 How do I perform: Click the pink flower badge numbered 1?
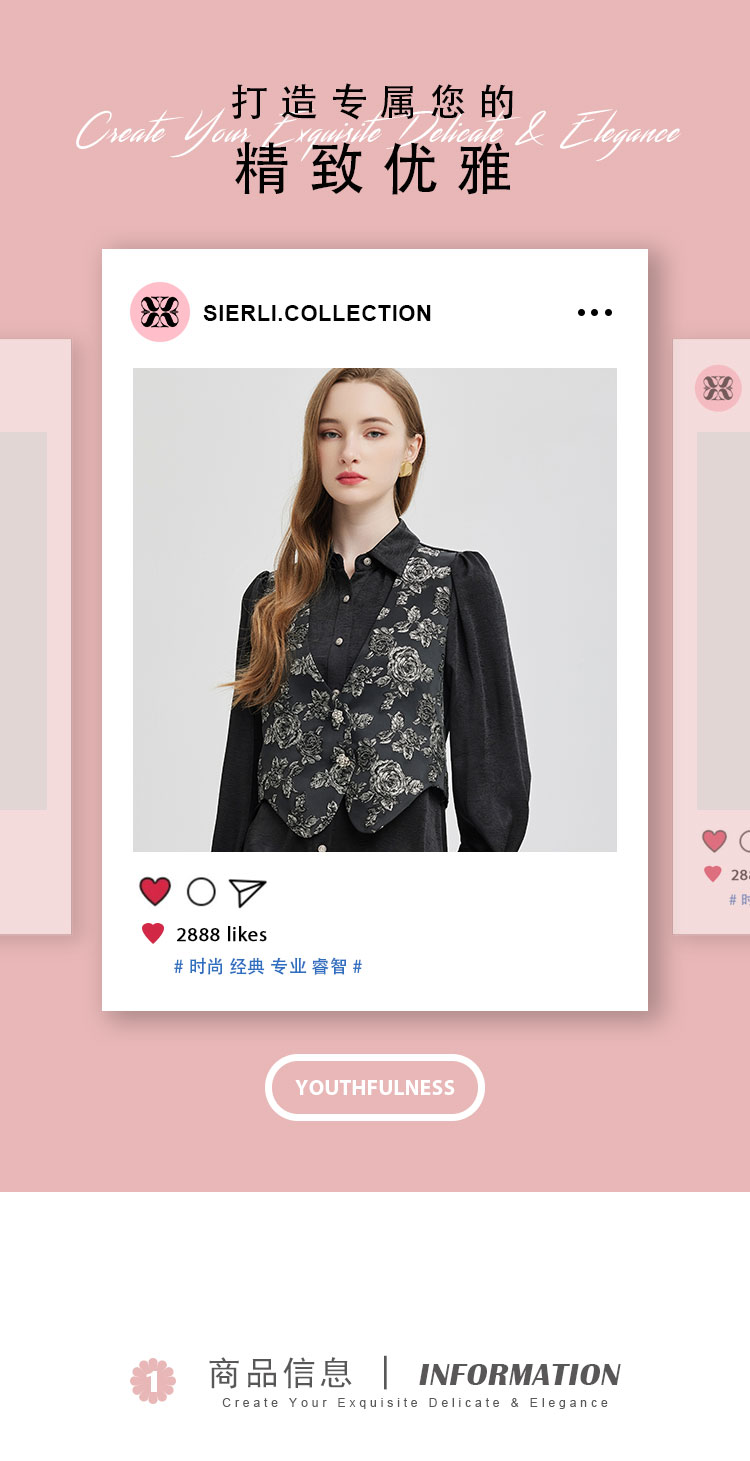[x=153, y=1381]
